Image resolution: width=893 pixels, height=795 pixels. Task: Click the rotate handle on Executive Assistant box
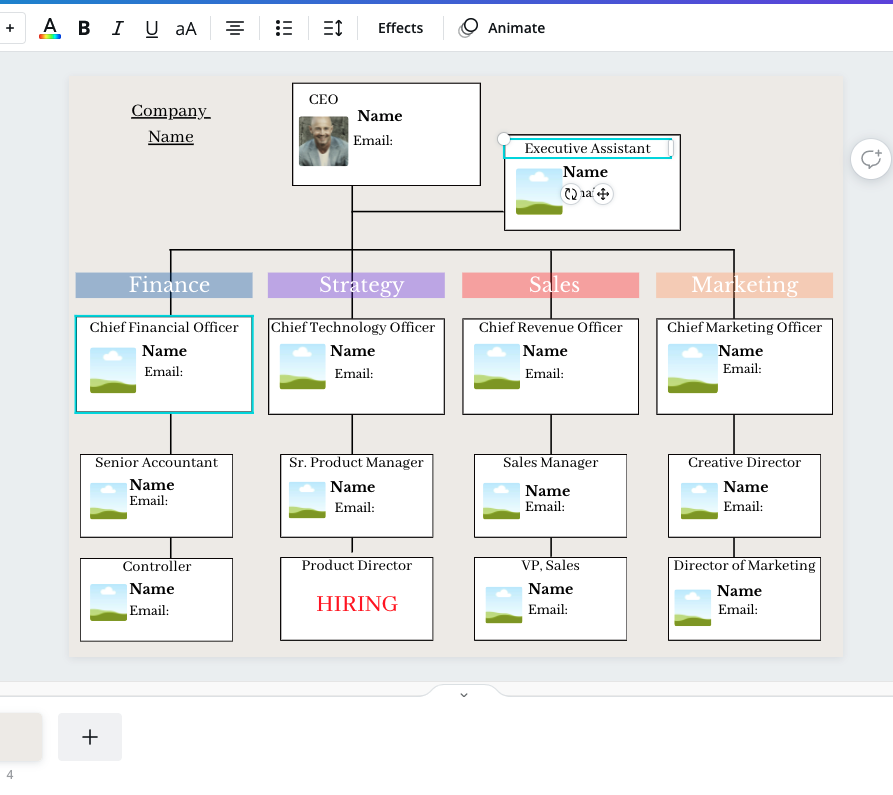[571, 194]
